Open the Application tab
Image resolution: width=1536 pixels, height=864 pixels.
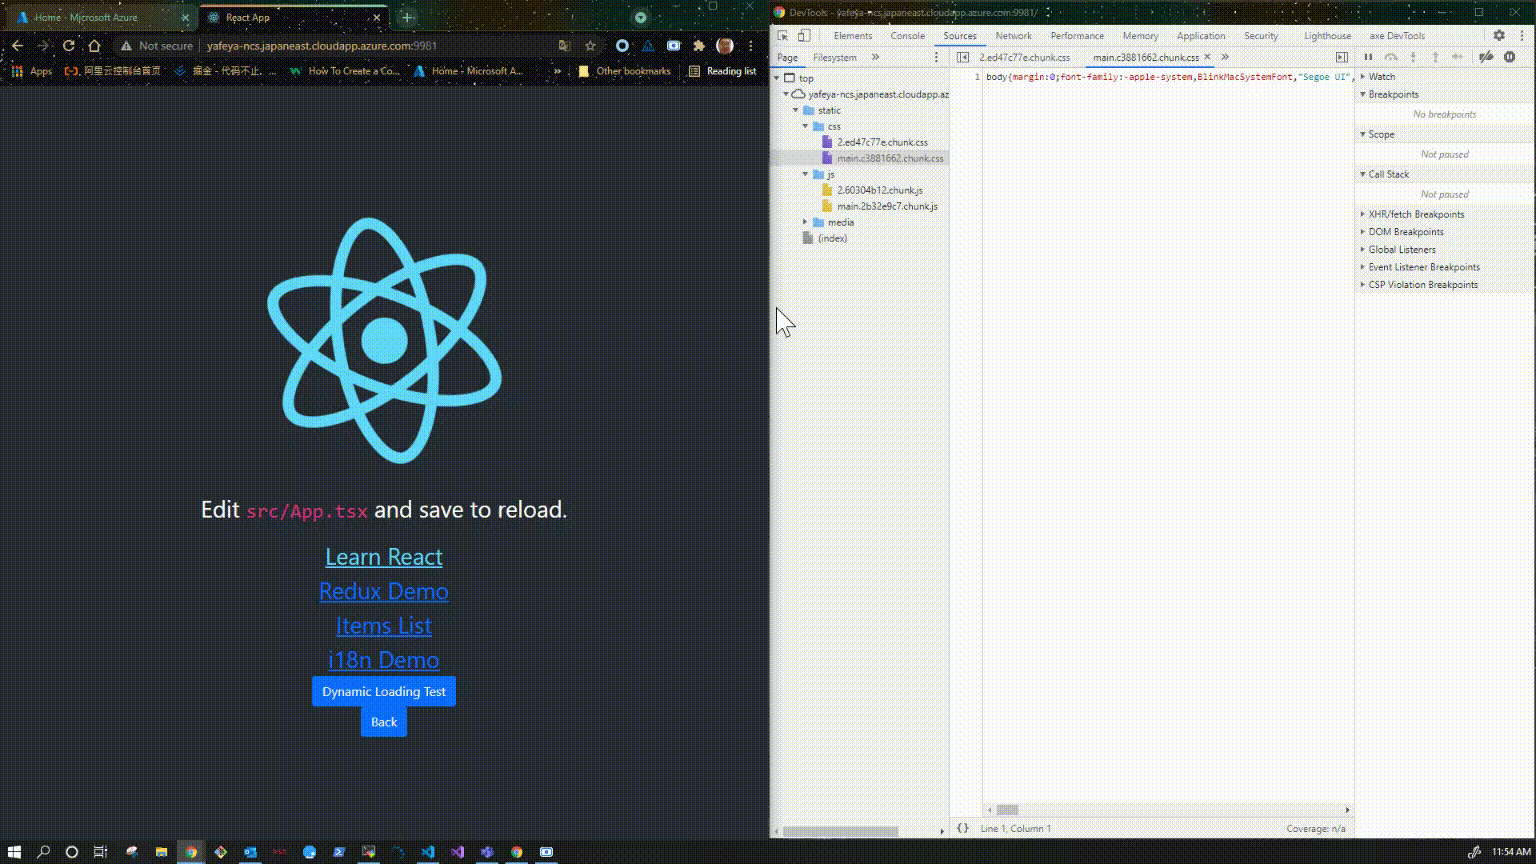point(1201,36)
